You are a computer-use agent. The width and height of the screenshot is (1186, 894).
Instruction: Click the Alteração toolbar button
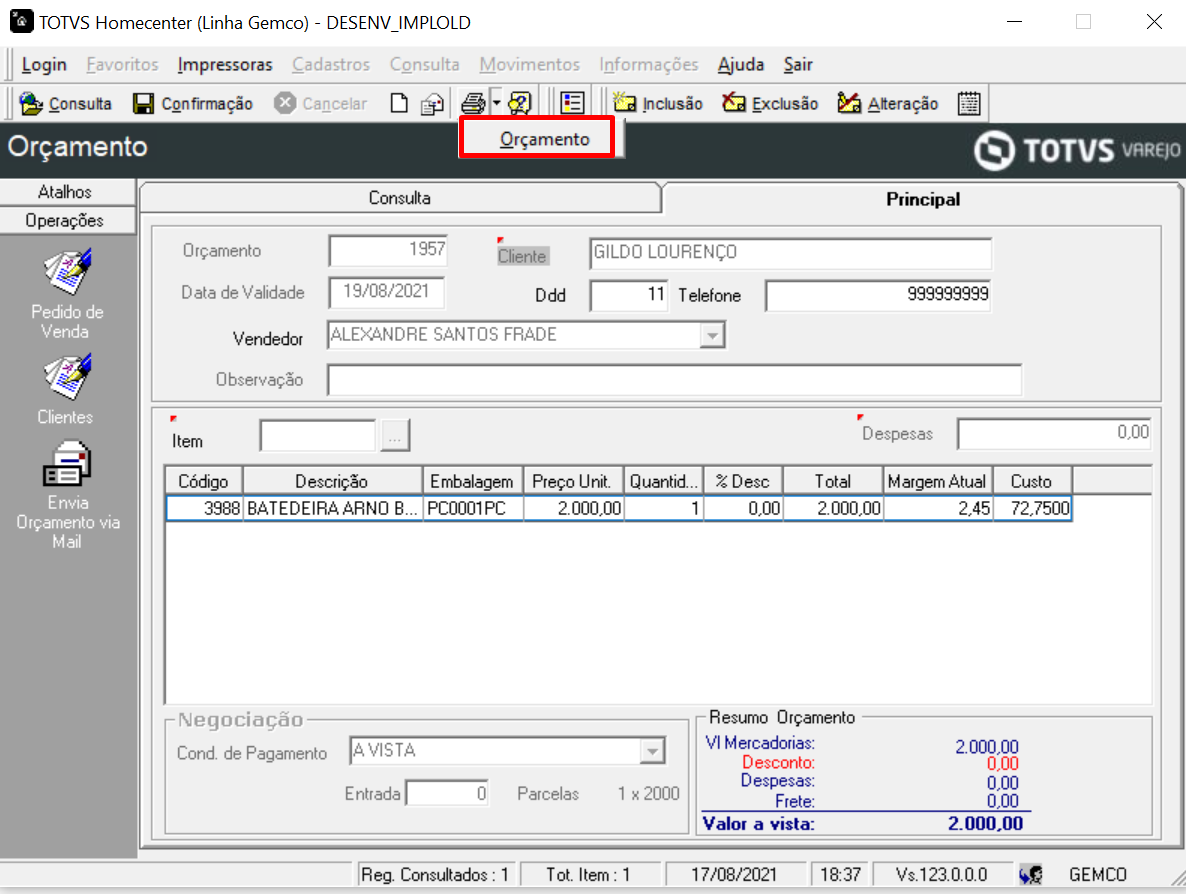click(888, 104)
